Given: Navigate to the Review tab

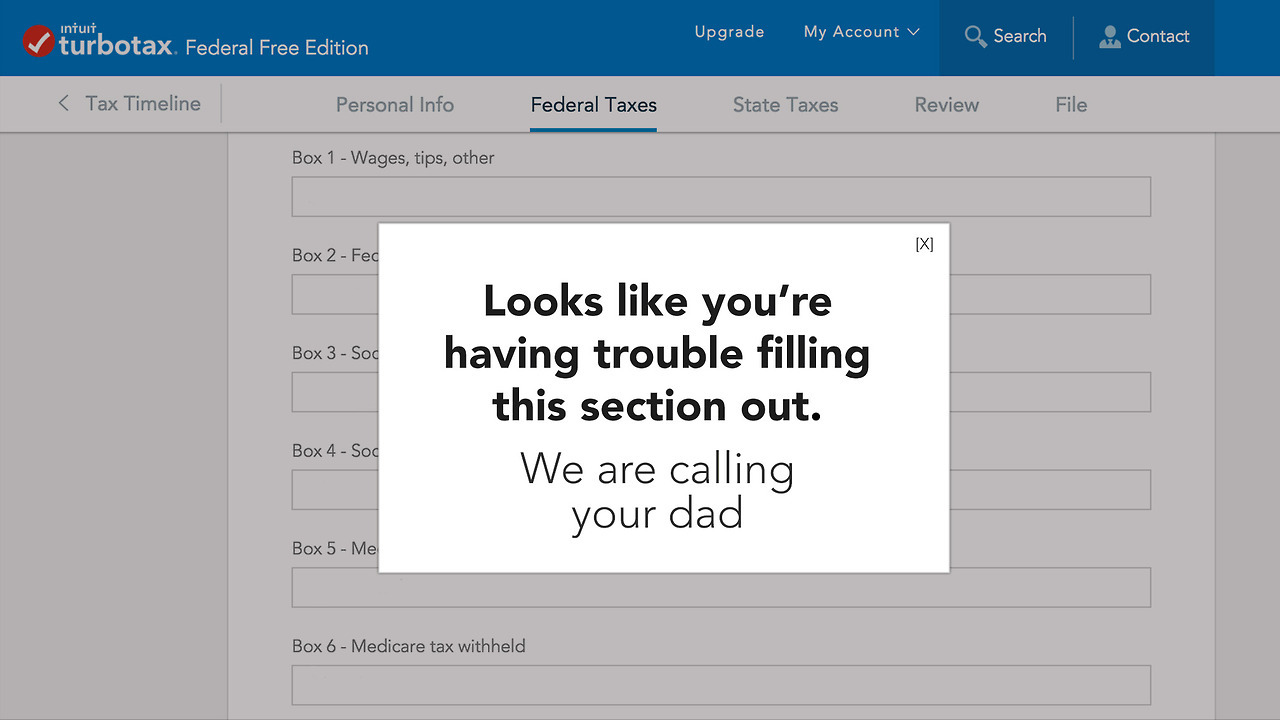Looking at the screenshot, I should pyautogui.click(x=946, y=104).
